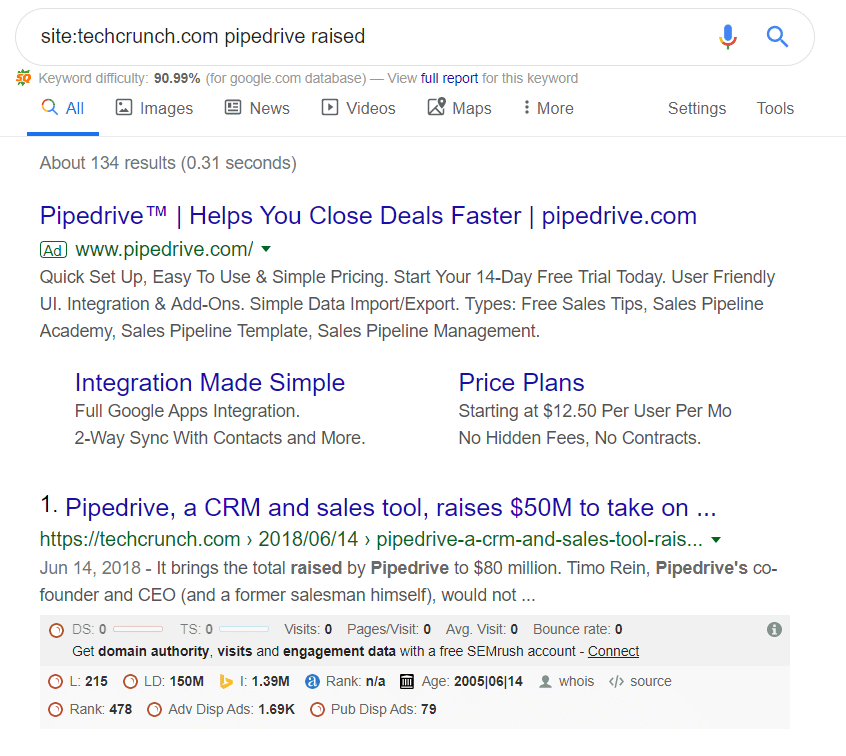The height and width of the screenshot is (756, 846).
Task: Click the SEMrush logo beside Keyword difficulty
Action: [x=23, y=78]
